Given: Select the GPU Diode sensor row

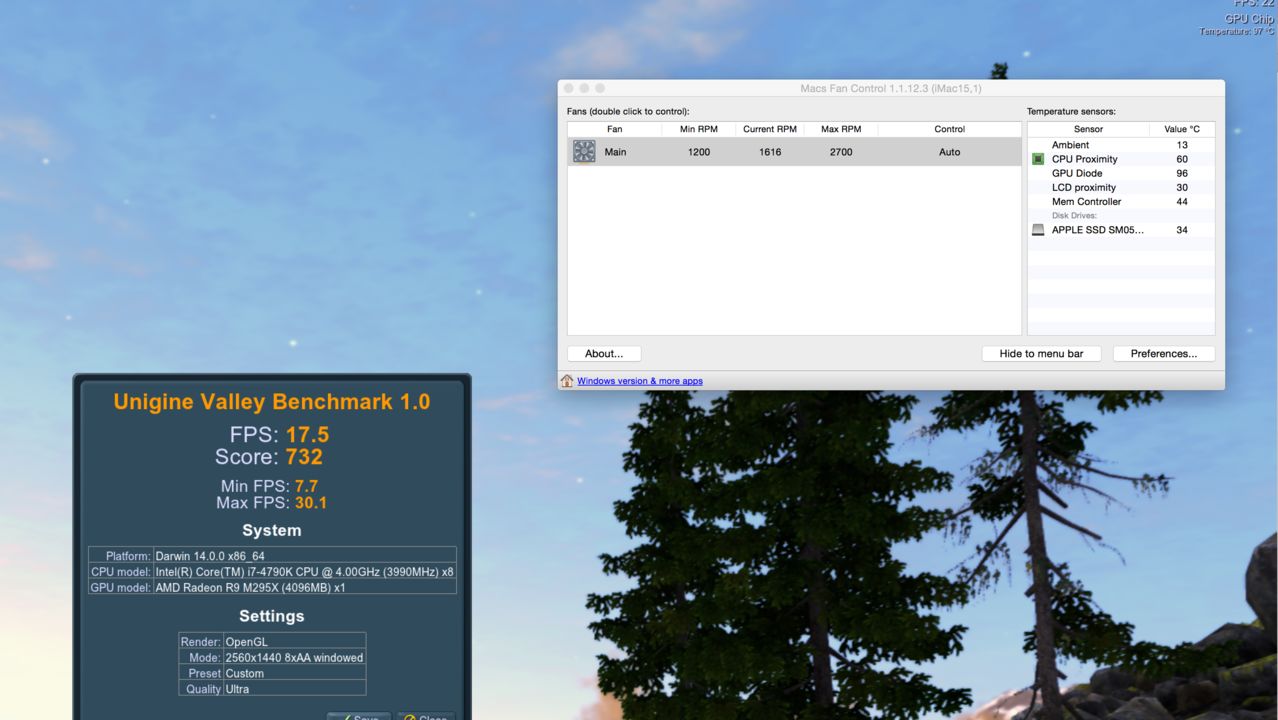Looking at the screenshot, I should click(x=1121, y=173).
